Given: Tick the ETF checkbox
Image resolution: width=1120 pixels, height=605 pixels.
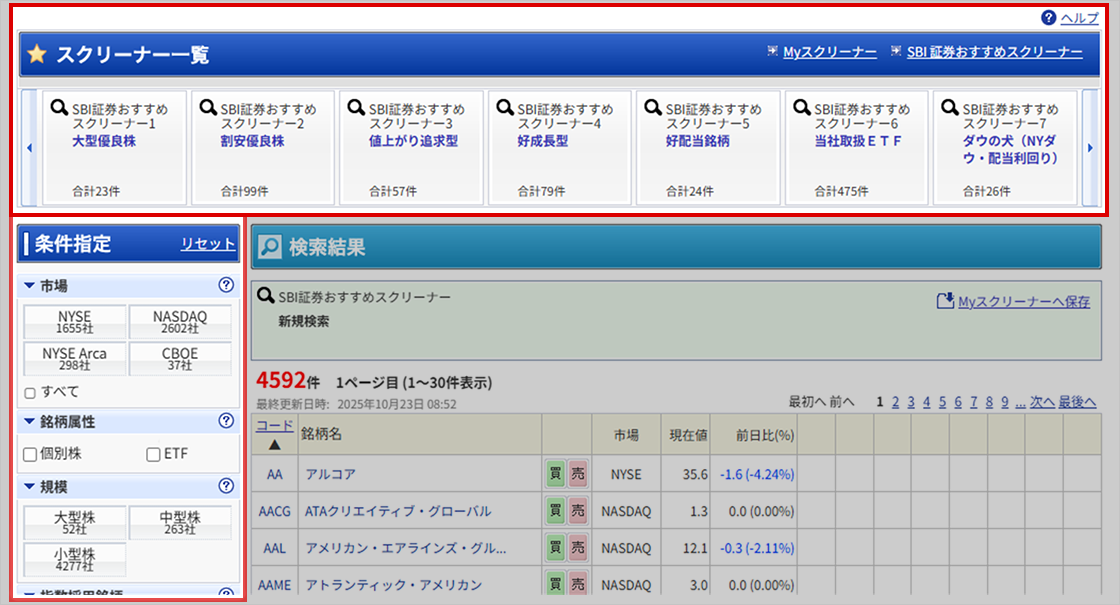Looking at the screenshot, I should click(153, 455).
